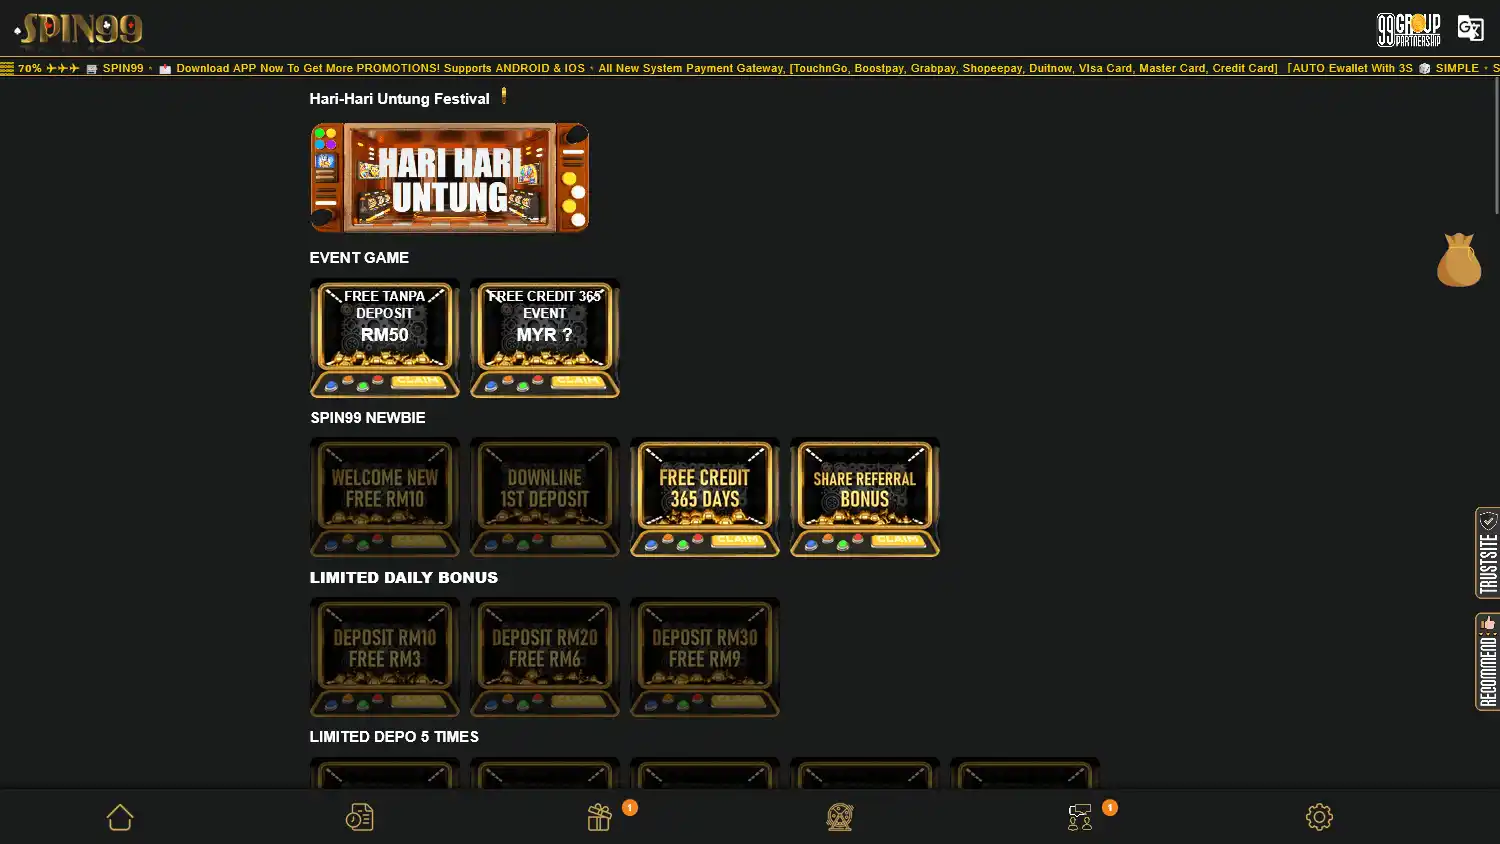Image resolution: width=1500 pixels, height=844 pixels.
Task: Click the page vertical scrollbar
Action: 1496,145
